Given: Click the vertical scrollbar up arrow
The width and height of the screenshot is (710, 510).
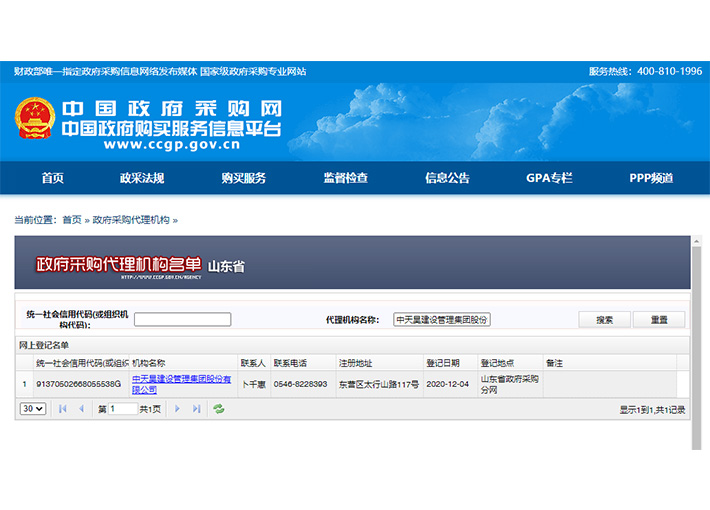Looking at the screenshot, I should [x=696, y=242].
